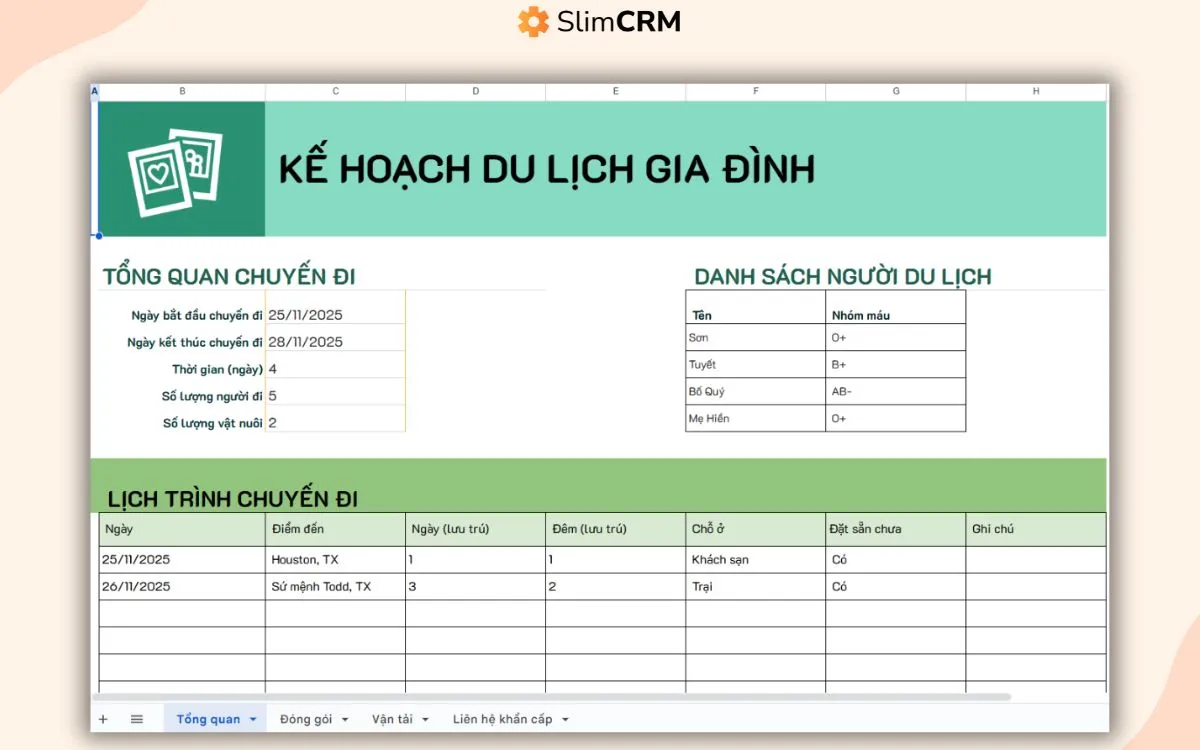Select the traveler name cell Tuyết
Image resolution: width=1200 pixels, height=750 pixels.
click(755, 364)
